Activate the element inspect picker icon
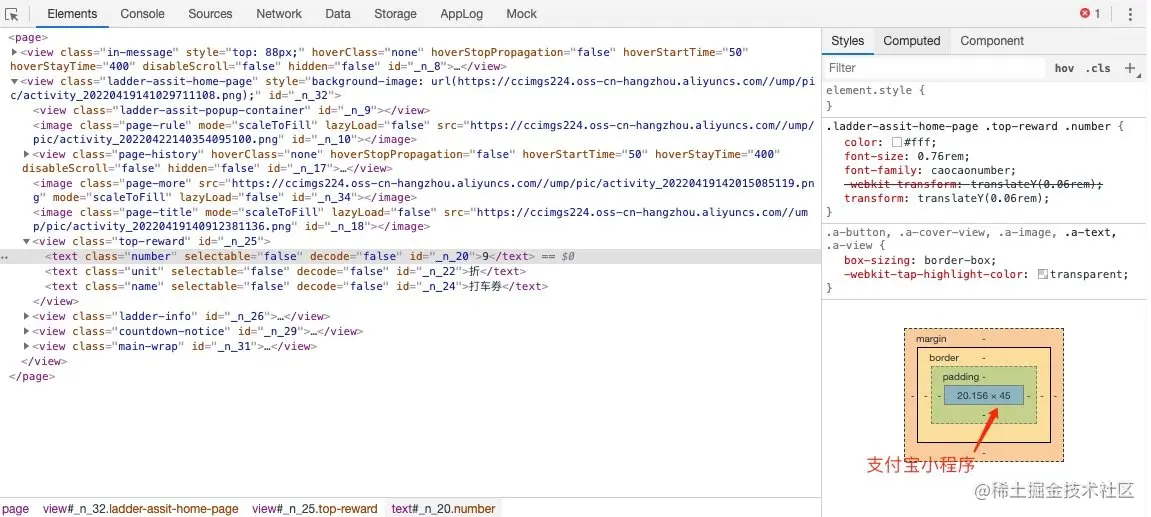1151x517 pixels. pos(12,14)
